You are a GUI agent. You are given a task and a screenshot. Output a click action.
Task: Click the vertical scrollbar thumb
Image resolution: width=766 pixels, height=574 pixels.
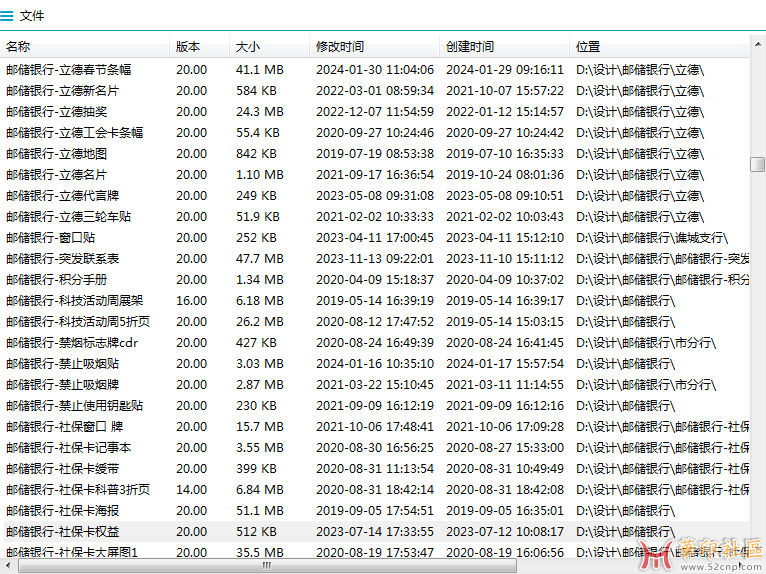(758, 164)
